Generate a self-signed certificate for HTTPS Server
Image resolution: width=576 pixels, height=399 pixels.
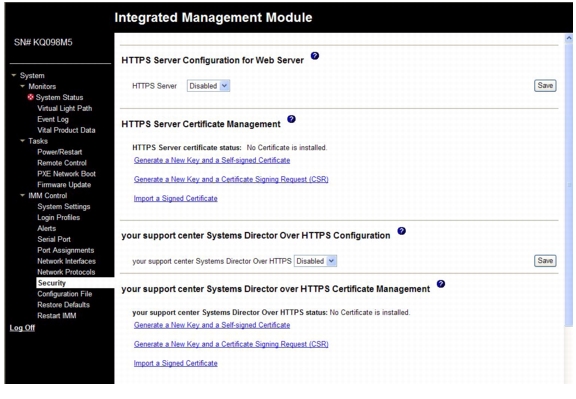[x=212, y=160]
